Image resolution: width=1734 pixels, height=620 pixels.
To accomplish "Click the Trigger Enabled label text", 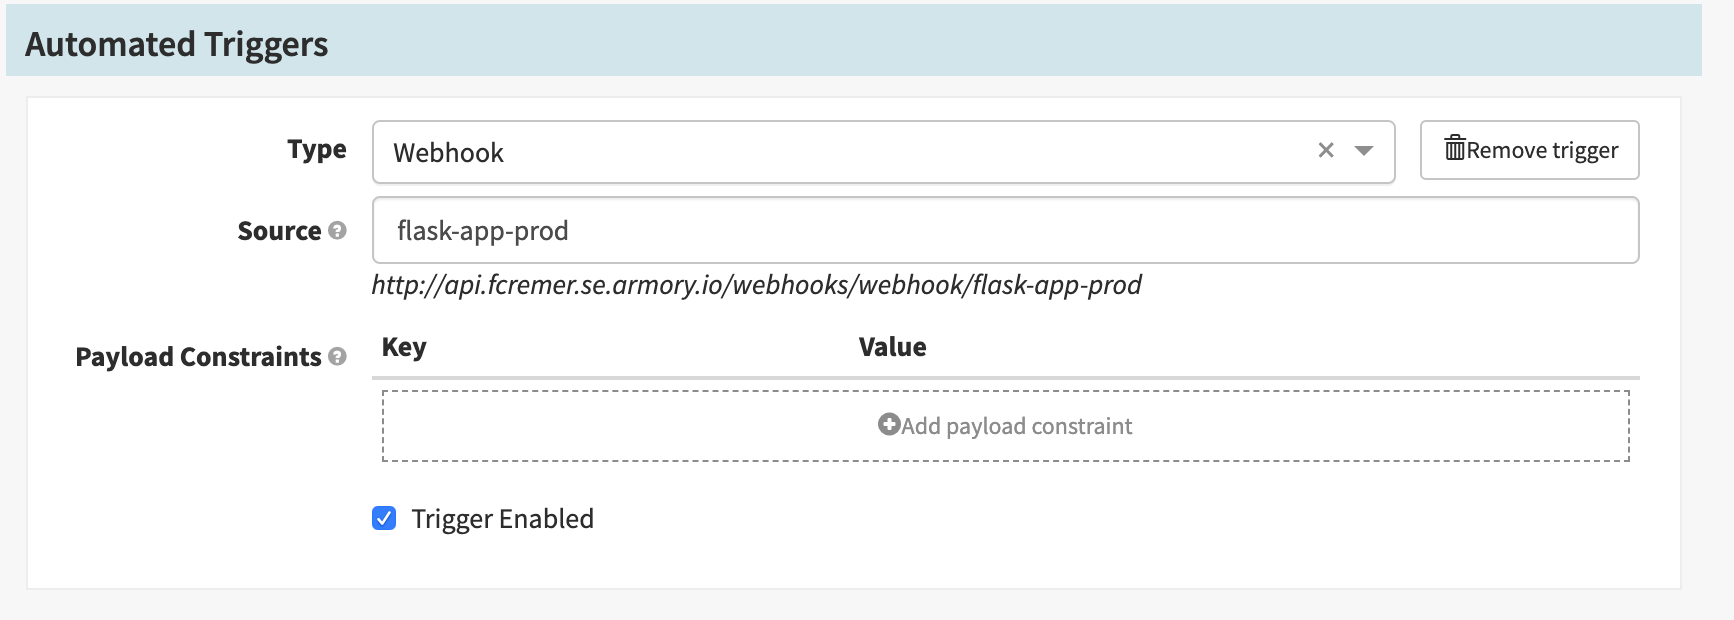I will click(502, 519).
